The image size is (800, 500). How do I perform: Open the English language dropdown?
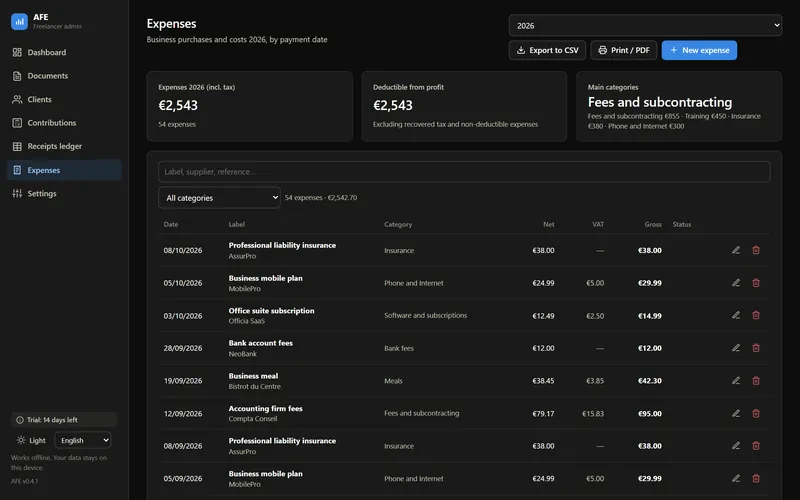83,440
